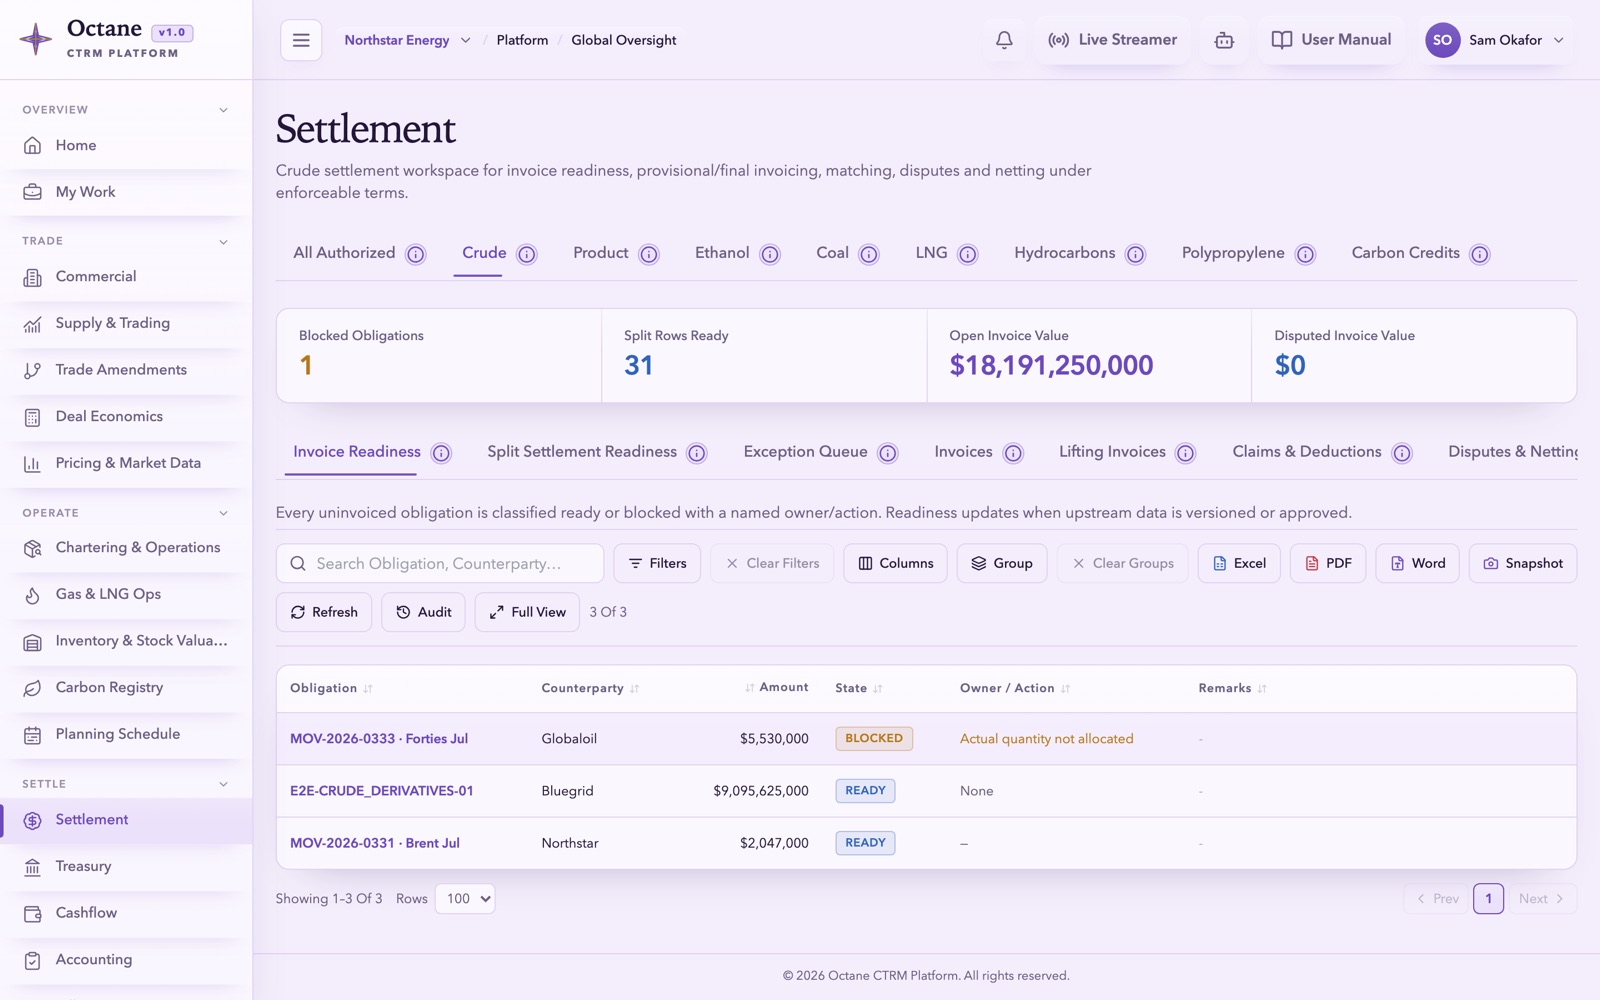The height and width of the screenshot is (1000, 1600).
Task: Sort by Obligation column arrows
Action: pos(368,689)
